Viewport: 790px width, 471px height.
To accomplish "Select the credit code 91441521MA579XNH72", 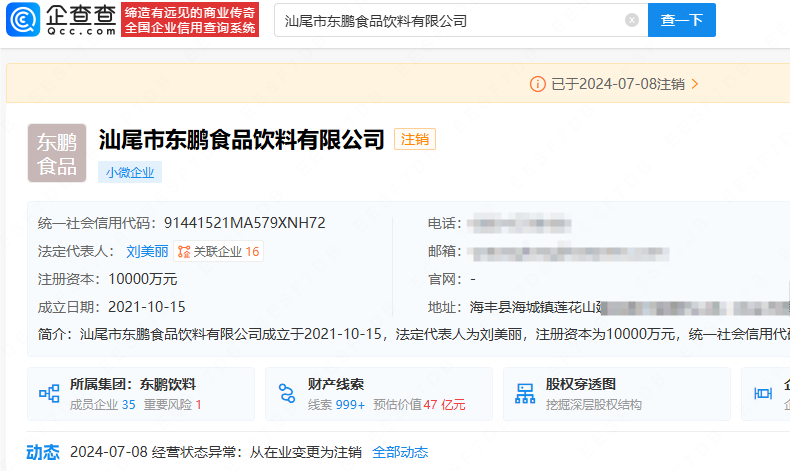I will pos(245,223).
